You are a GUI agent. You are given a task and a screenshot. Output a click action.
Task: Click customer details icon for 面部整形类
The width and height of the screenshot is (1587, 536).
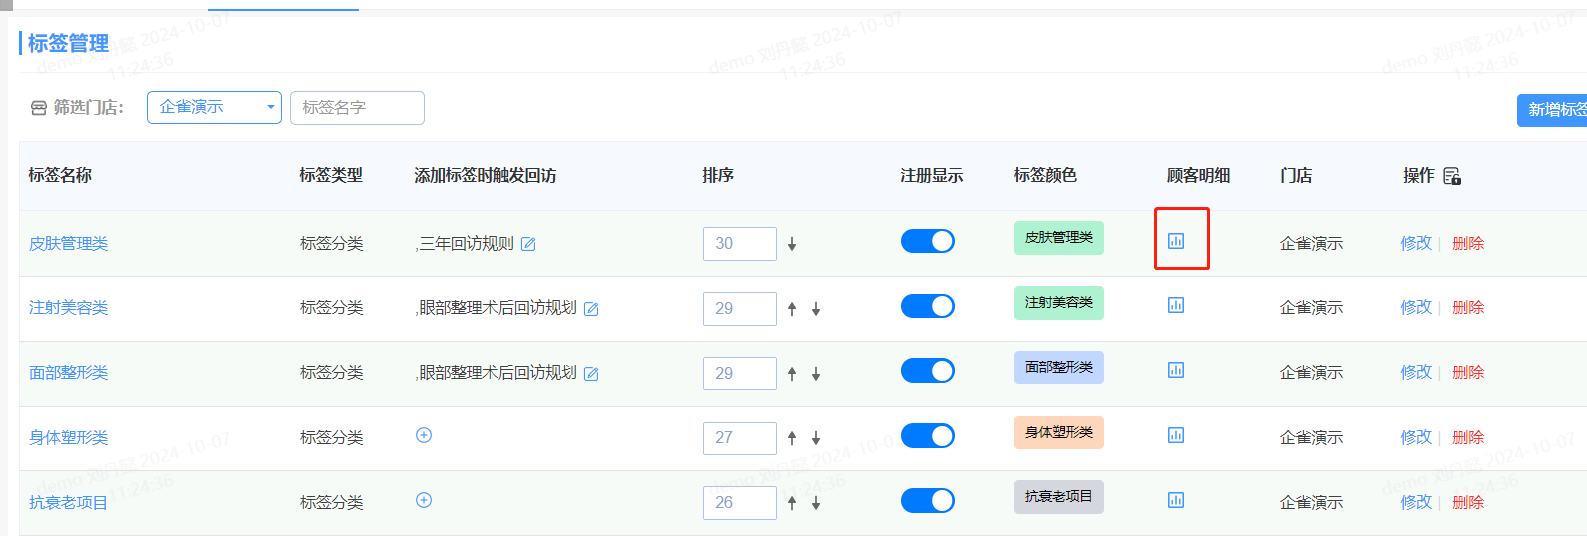[1176, 370]
